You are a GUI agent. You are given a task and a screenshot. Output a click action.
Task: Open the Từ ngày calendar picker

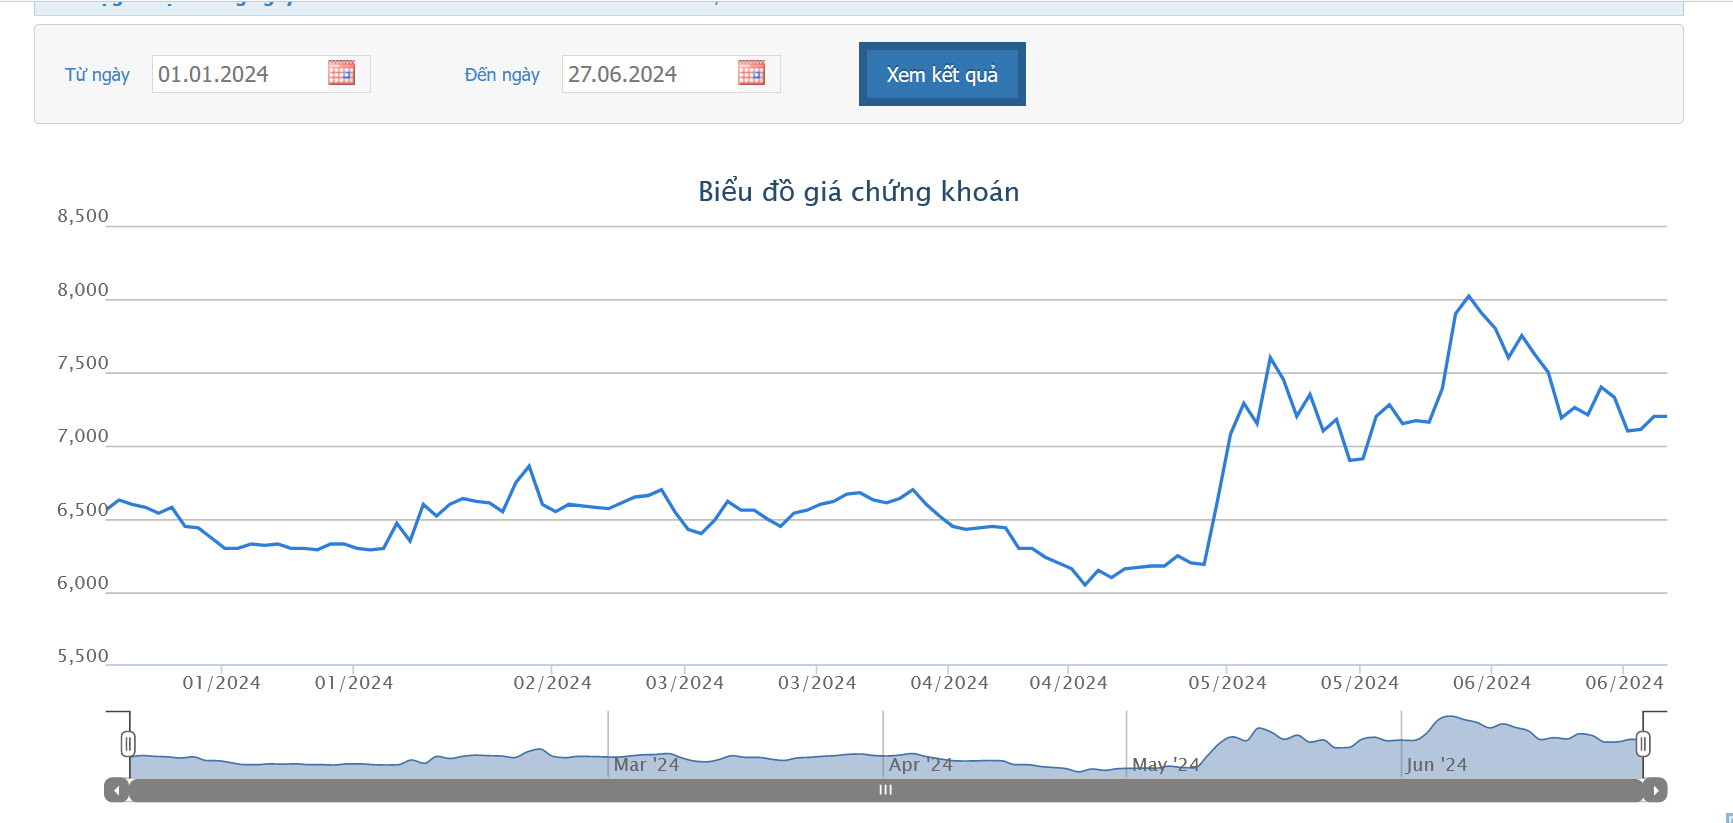tap(341, 73)
